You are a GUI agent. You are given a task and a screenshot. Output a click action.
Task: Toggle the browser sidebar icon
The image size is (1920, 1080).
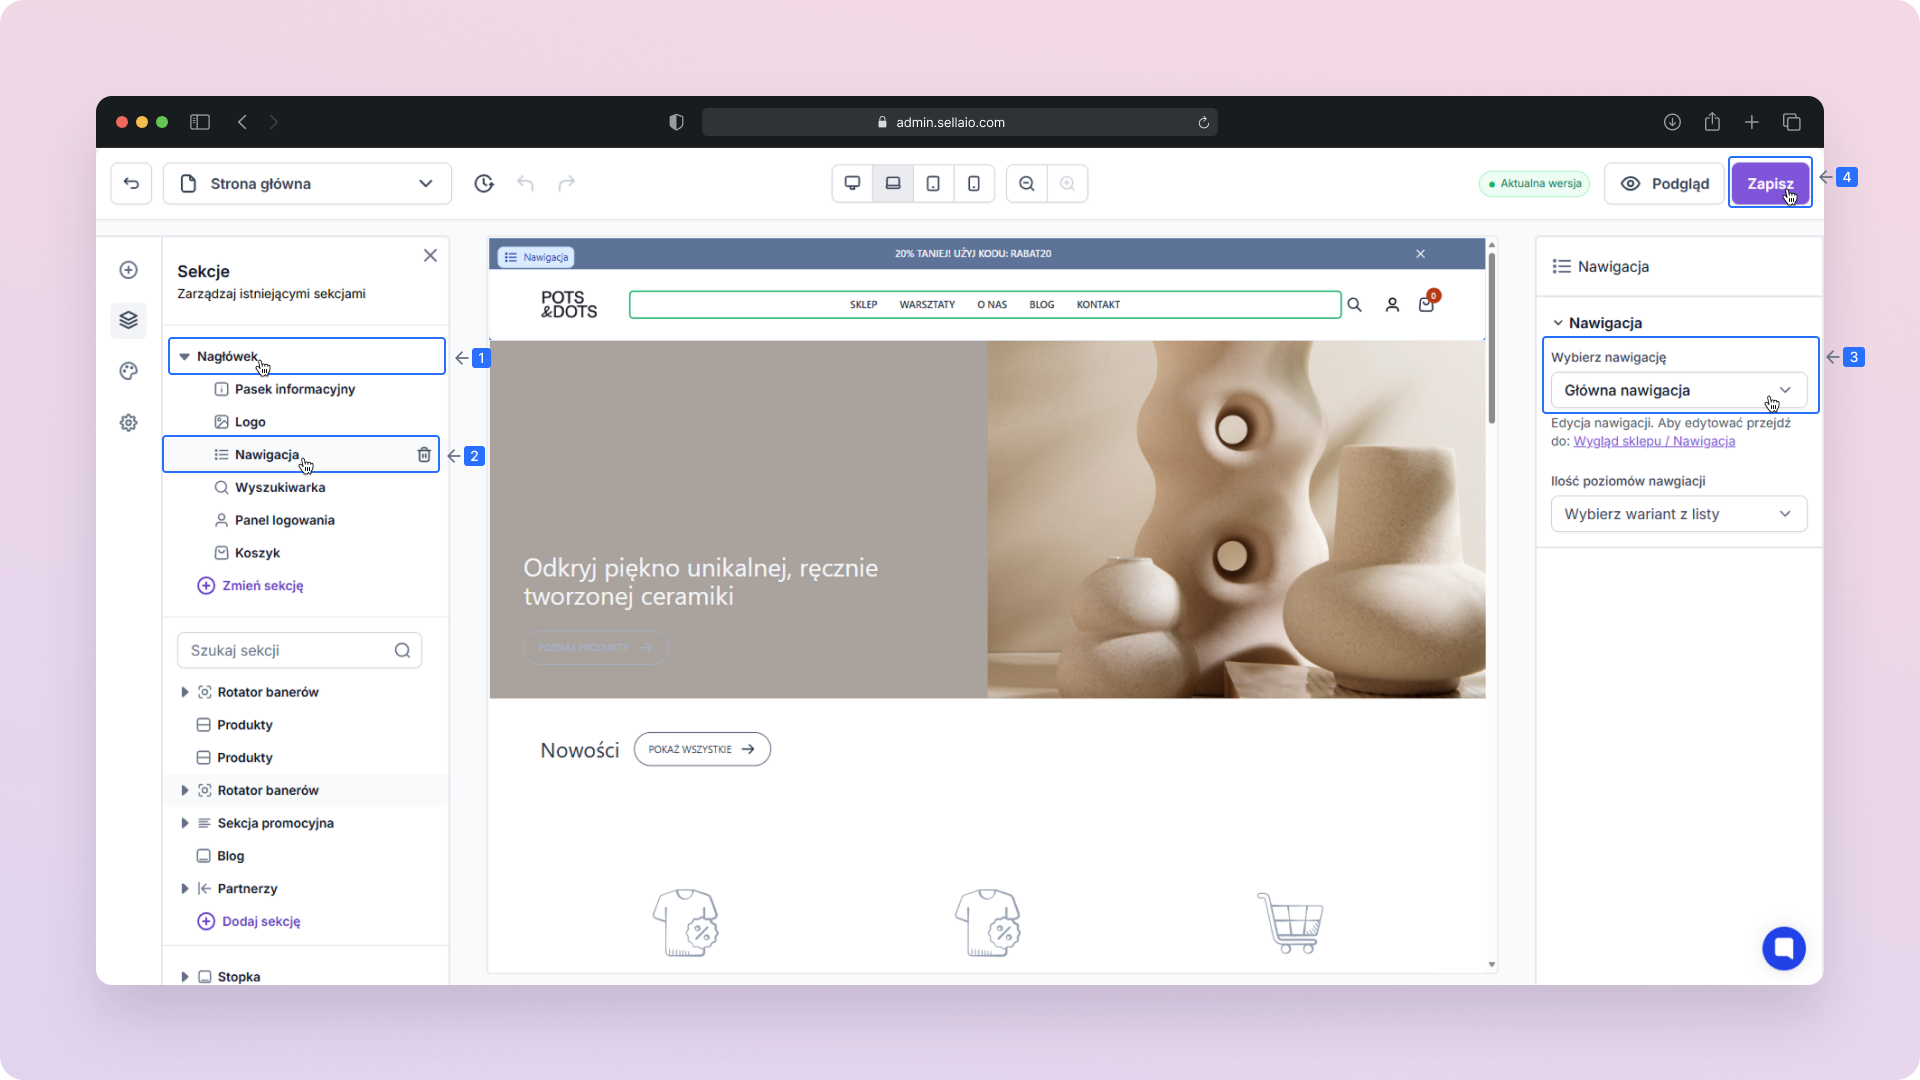point(200,122)
